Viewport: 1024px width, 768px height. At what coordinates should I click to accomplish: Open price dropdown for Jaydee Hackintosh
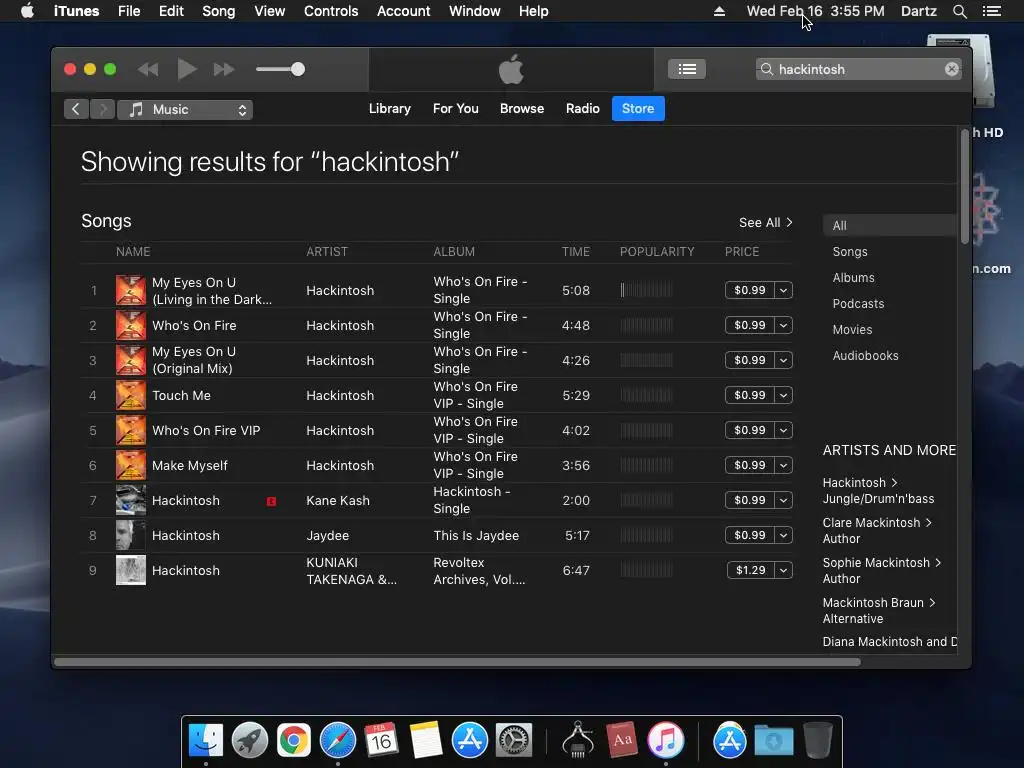coord(783,536)
